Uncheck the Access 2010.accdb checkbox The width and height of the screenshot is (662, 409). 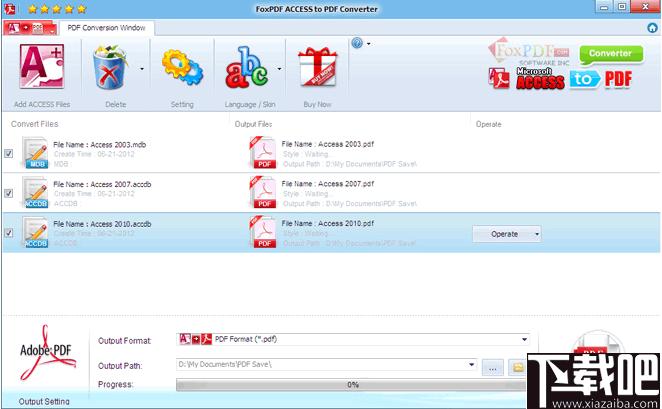pos(8,233)
